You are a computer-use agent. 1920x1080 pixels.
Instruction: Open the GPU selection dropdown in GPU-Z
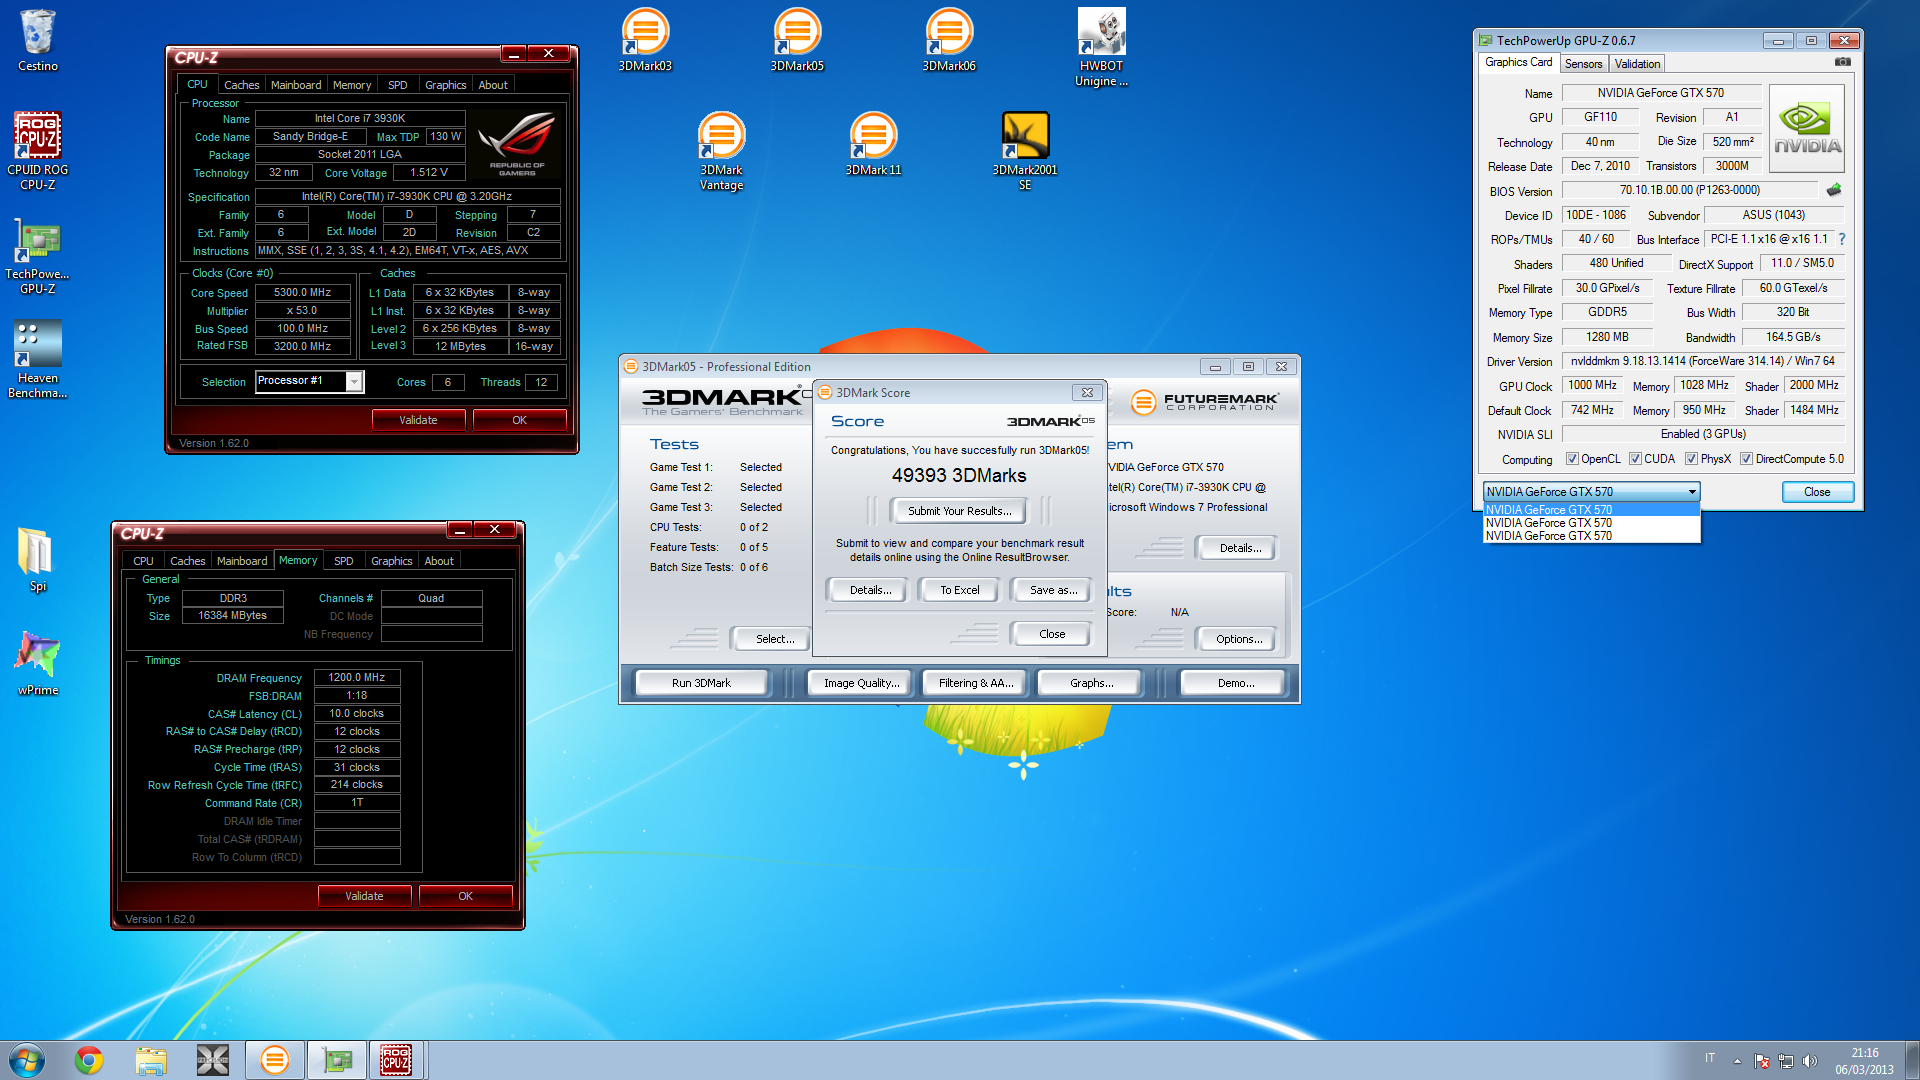point(1591,492)
